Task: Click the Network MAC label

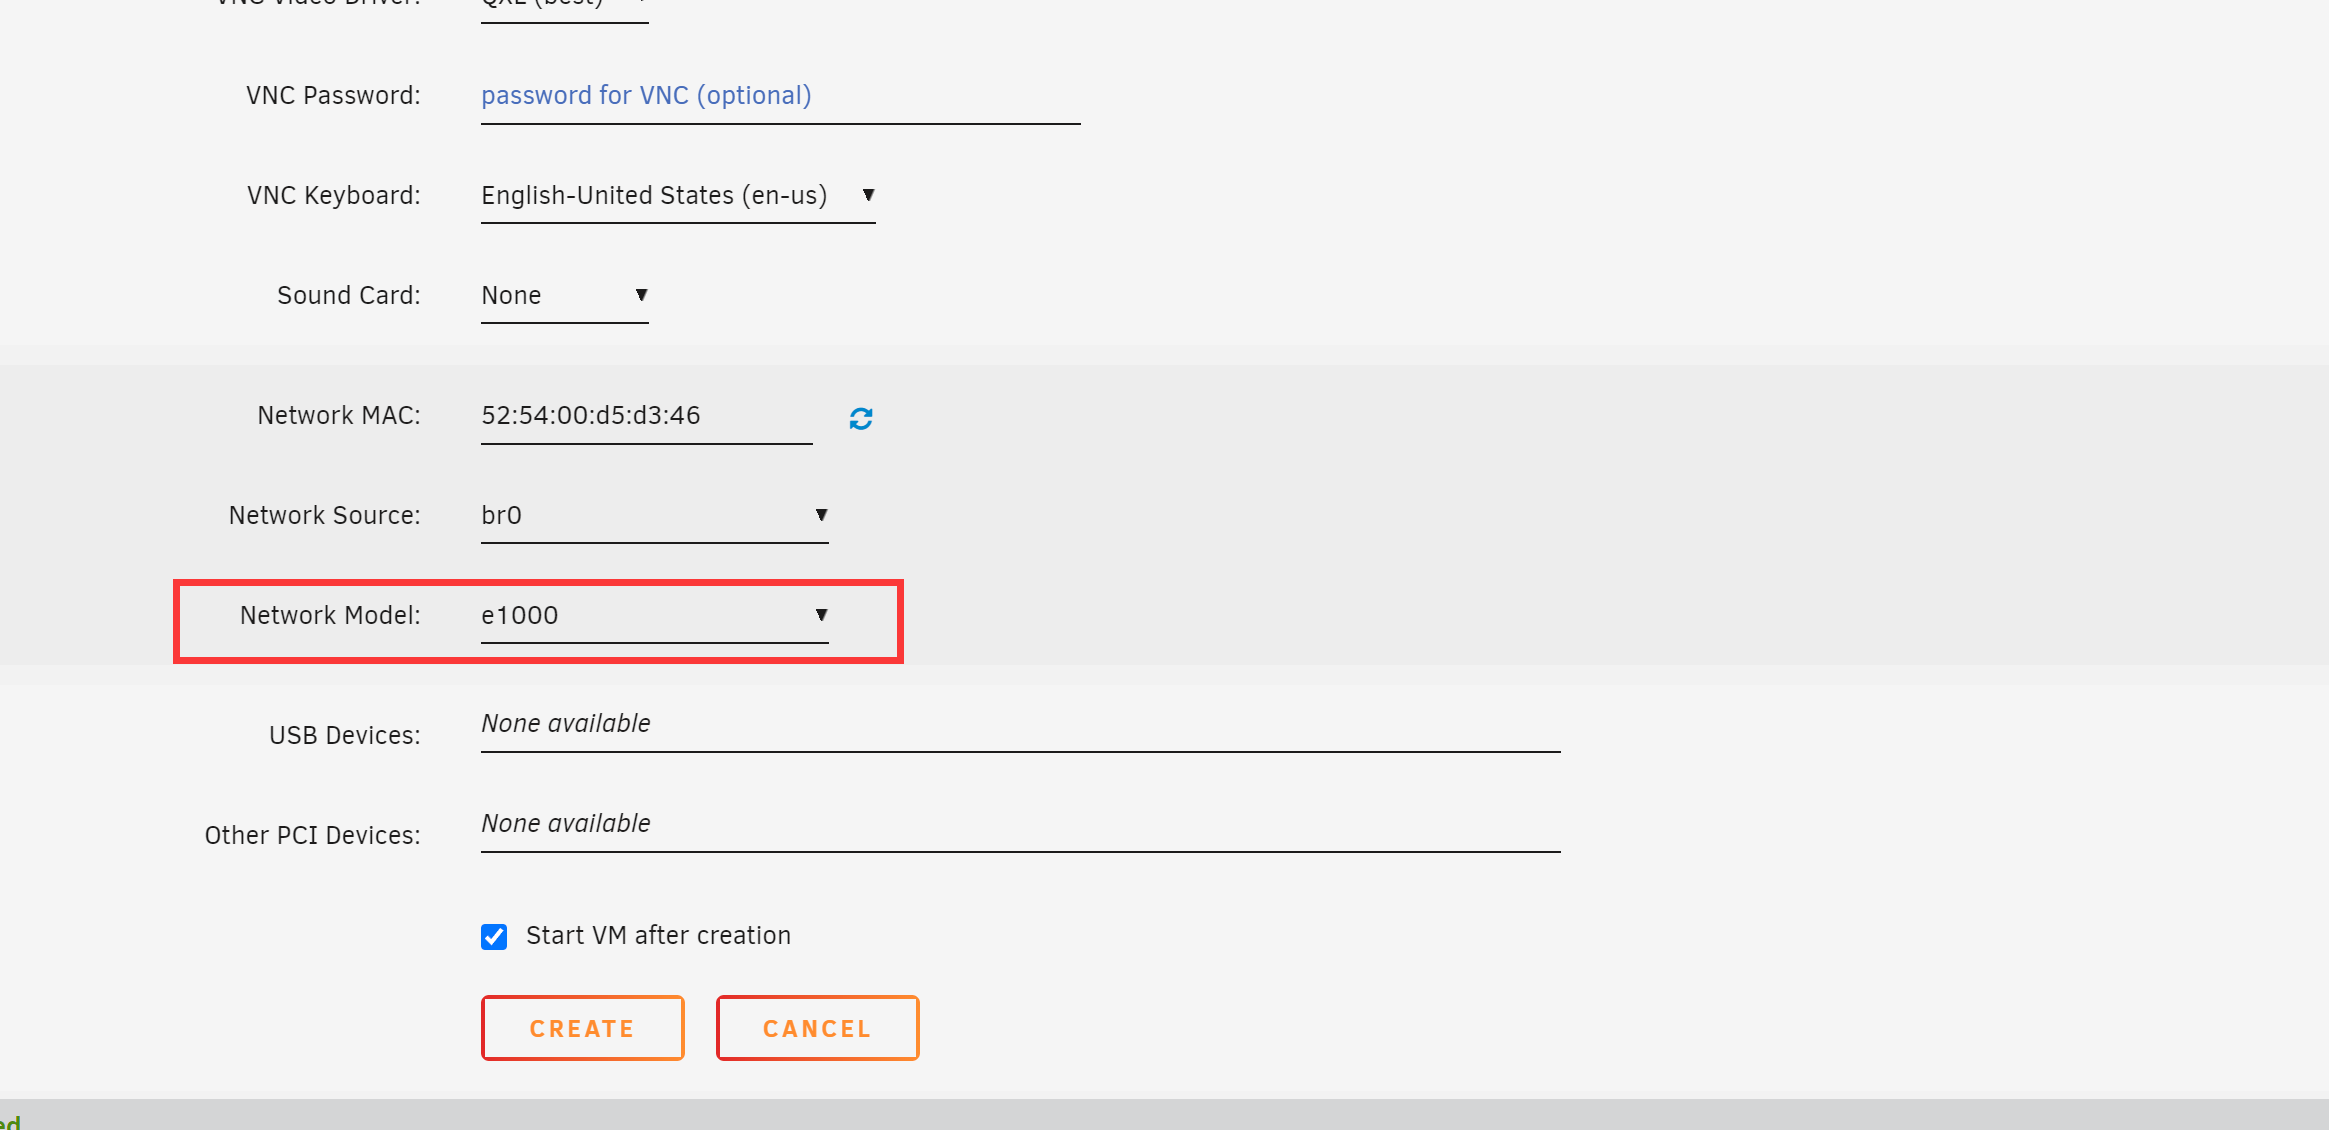Action: point(338,416)
